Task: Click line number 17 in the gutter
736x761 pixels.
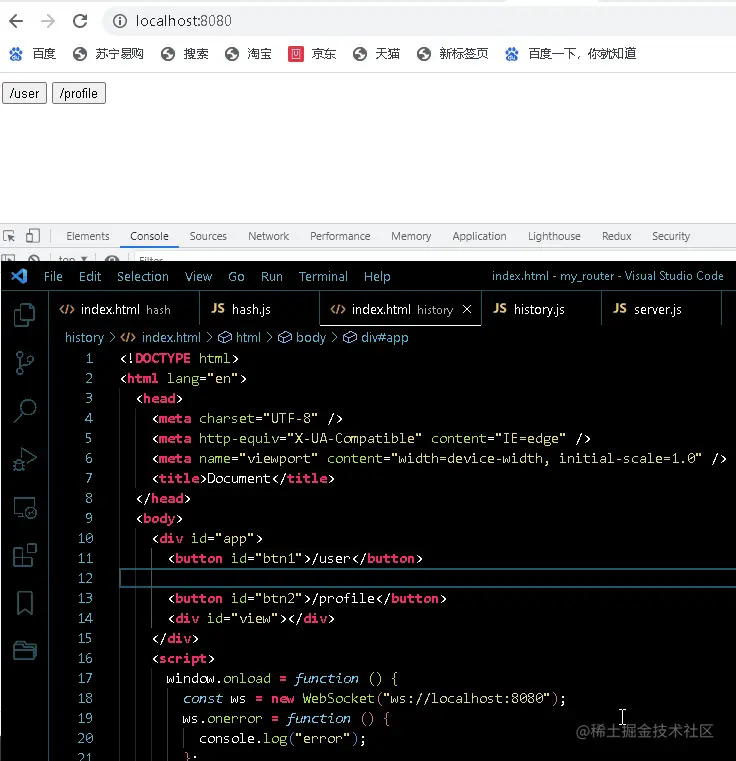Action: (85, 678)
